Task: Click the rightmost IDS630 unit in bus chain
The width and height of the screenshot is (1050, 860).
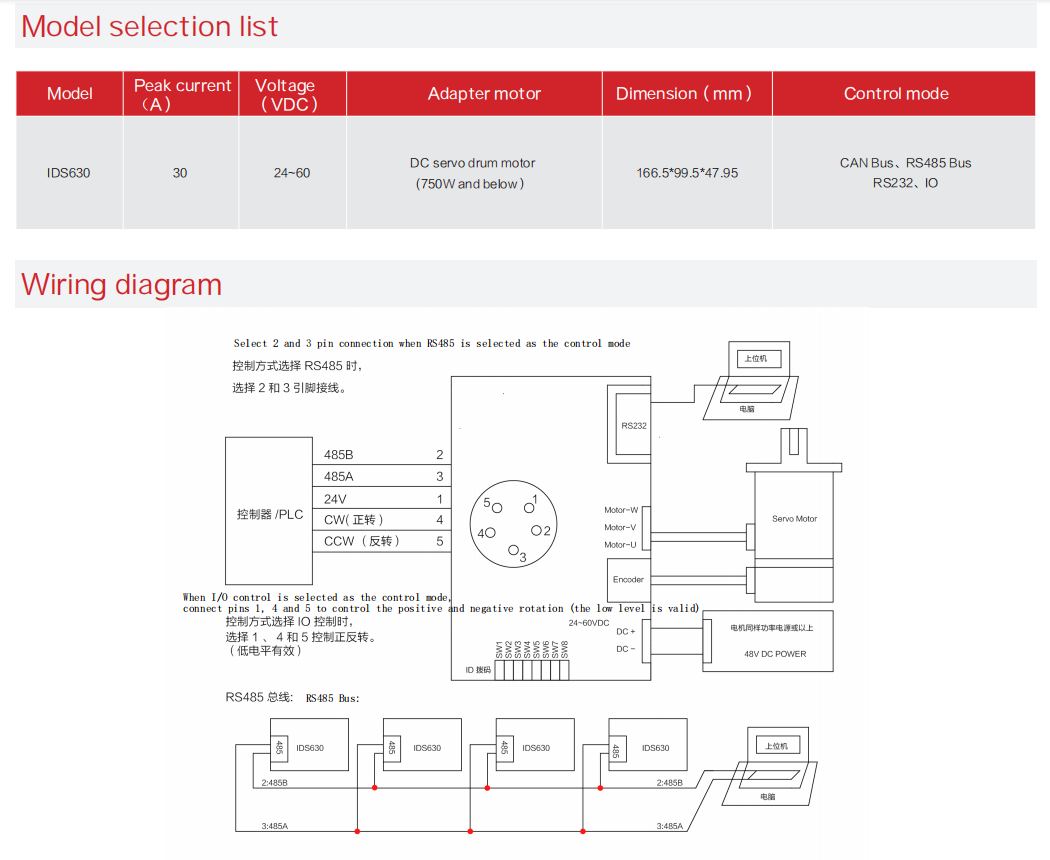Action: (x=648, y=747)
